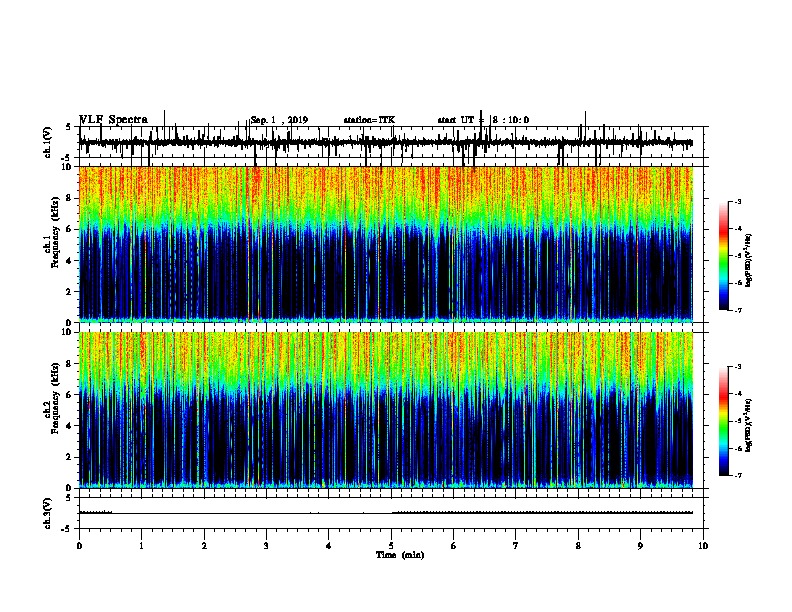792x612 pixels.
Task: Click the "4" frequency tick of ch.1 spectrogram
Action: point(69,261)
